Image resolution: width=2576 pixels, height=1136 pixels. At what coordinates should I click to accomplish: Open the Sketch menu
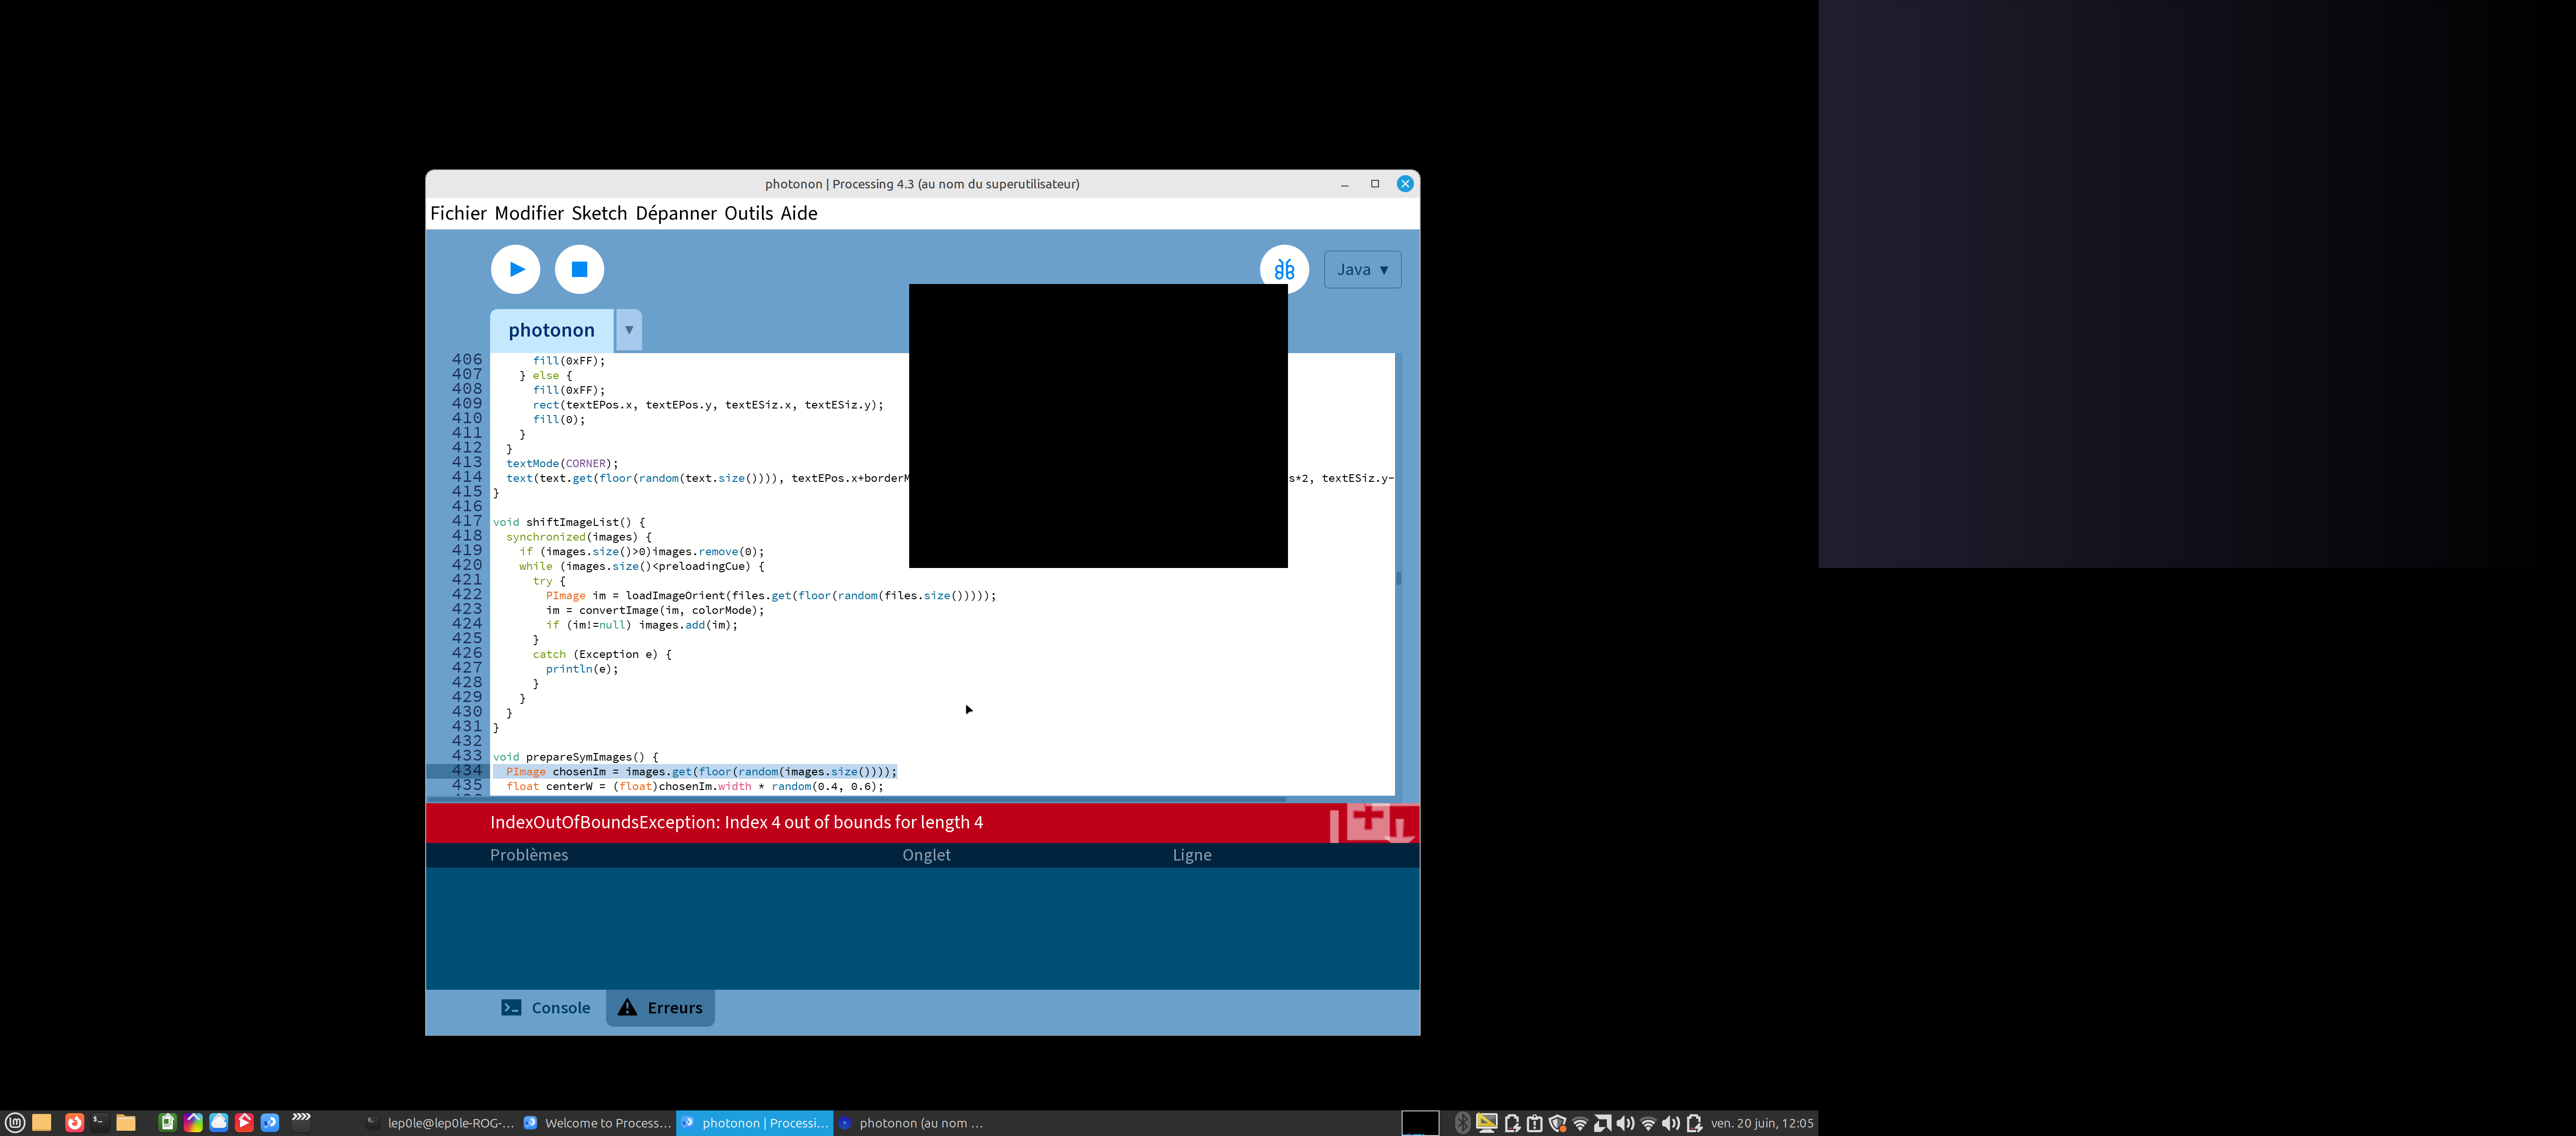pyautogui.click(x=599, y=213)
